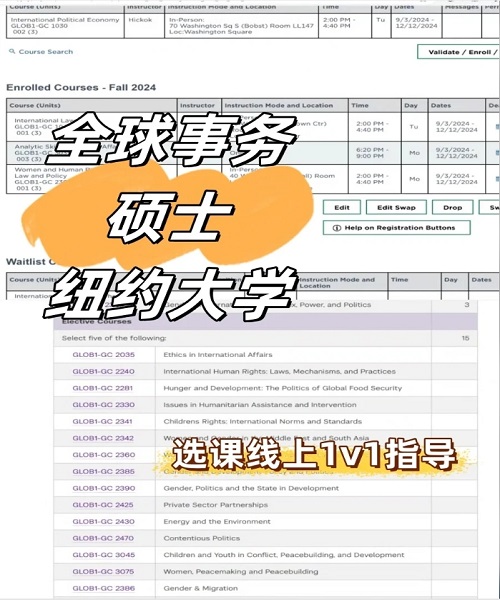Click the info icon on Help button

[337, 228]
